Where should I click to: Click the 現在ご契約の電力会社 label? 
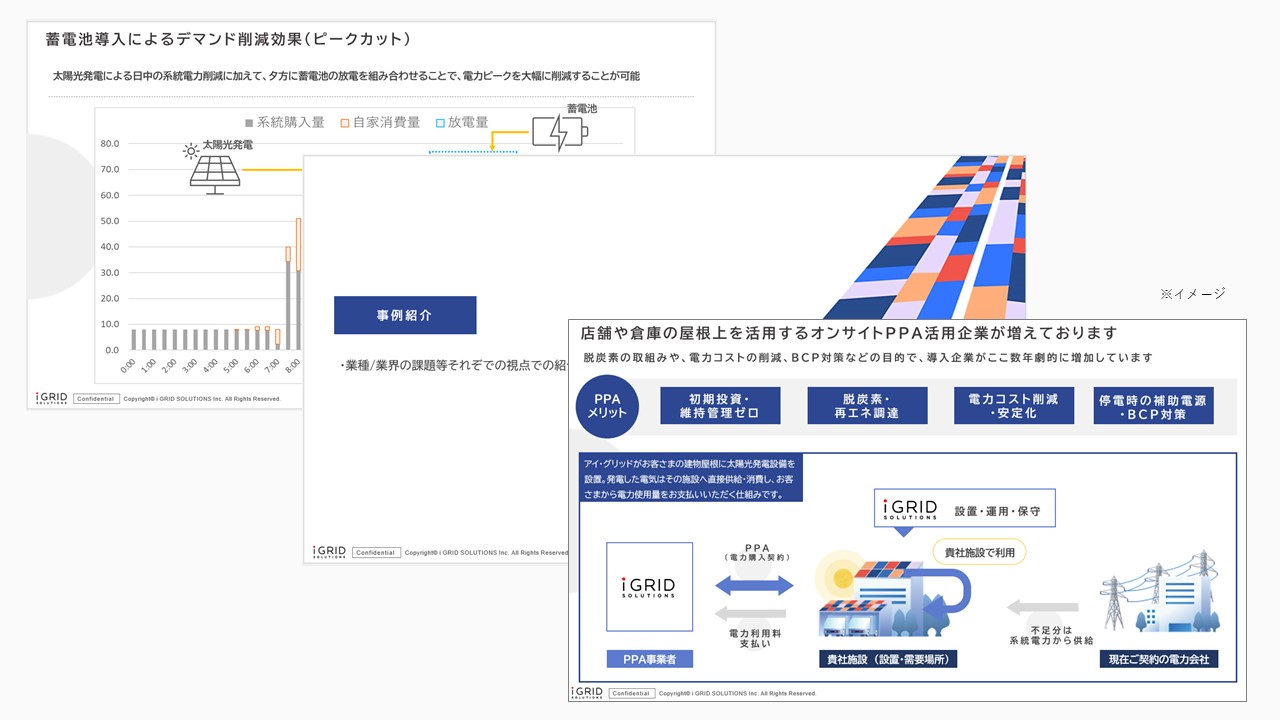1159,659
